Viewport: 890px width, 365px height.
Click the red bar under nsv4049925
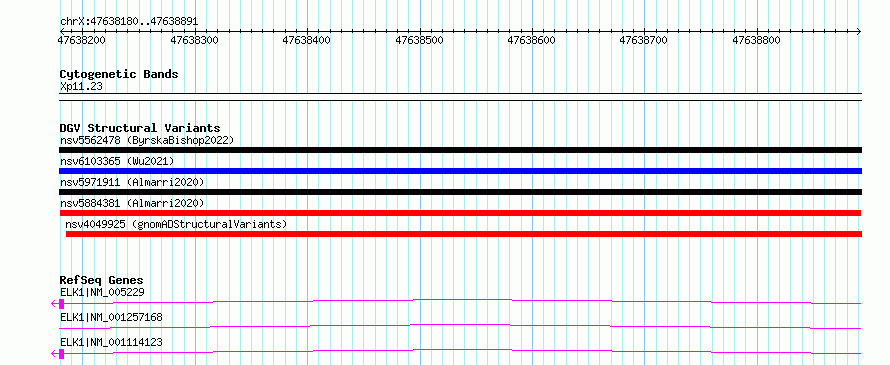[x=464, y=234]
